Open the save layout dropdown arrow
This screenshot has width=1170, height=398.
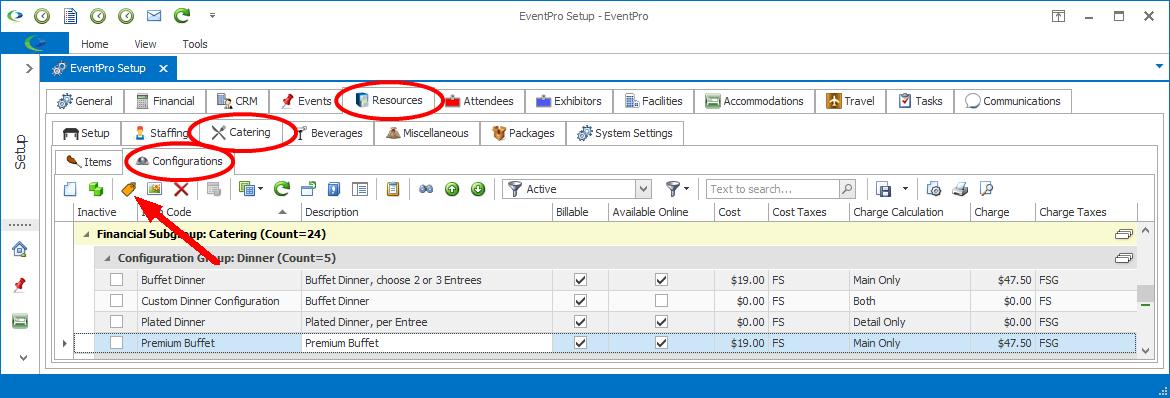[x=905, y=189]
